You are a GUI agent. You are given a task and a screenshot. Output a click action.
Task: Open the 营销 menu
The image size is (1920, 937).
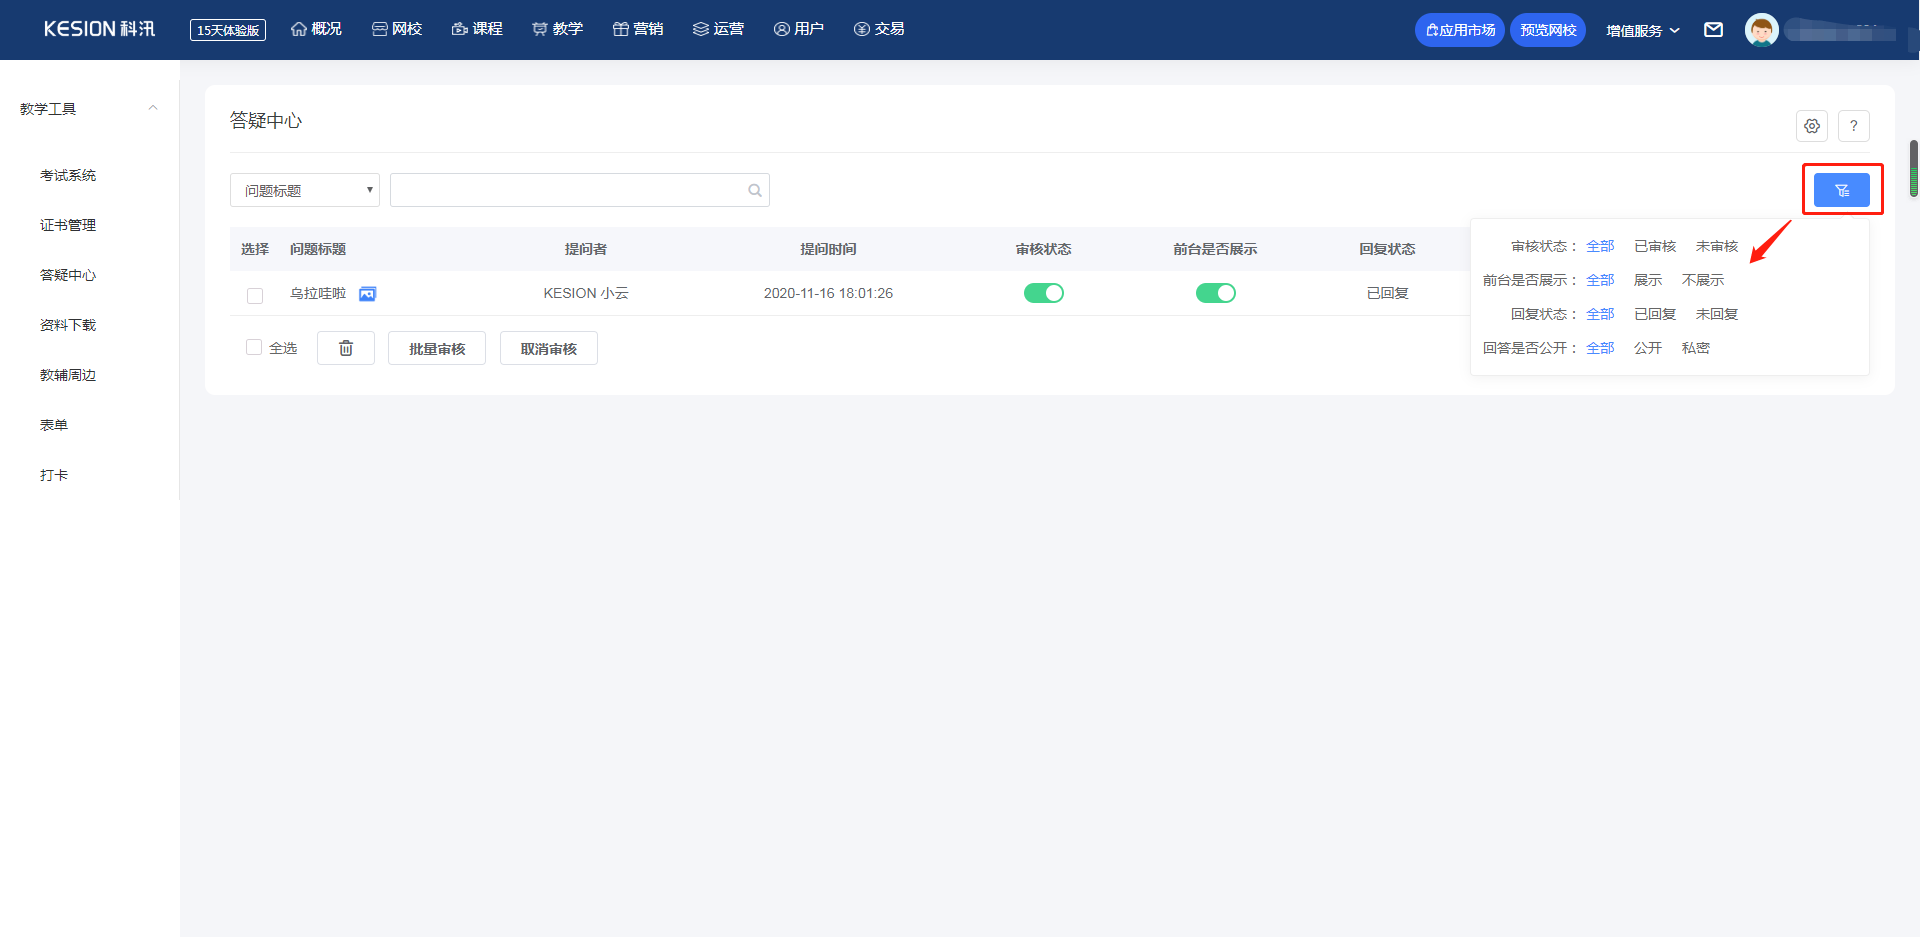pos(638,29)
